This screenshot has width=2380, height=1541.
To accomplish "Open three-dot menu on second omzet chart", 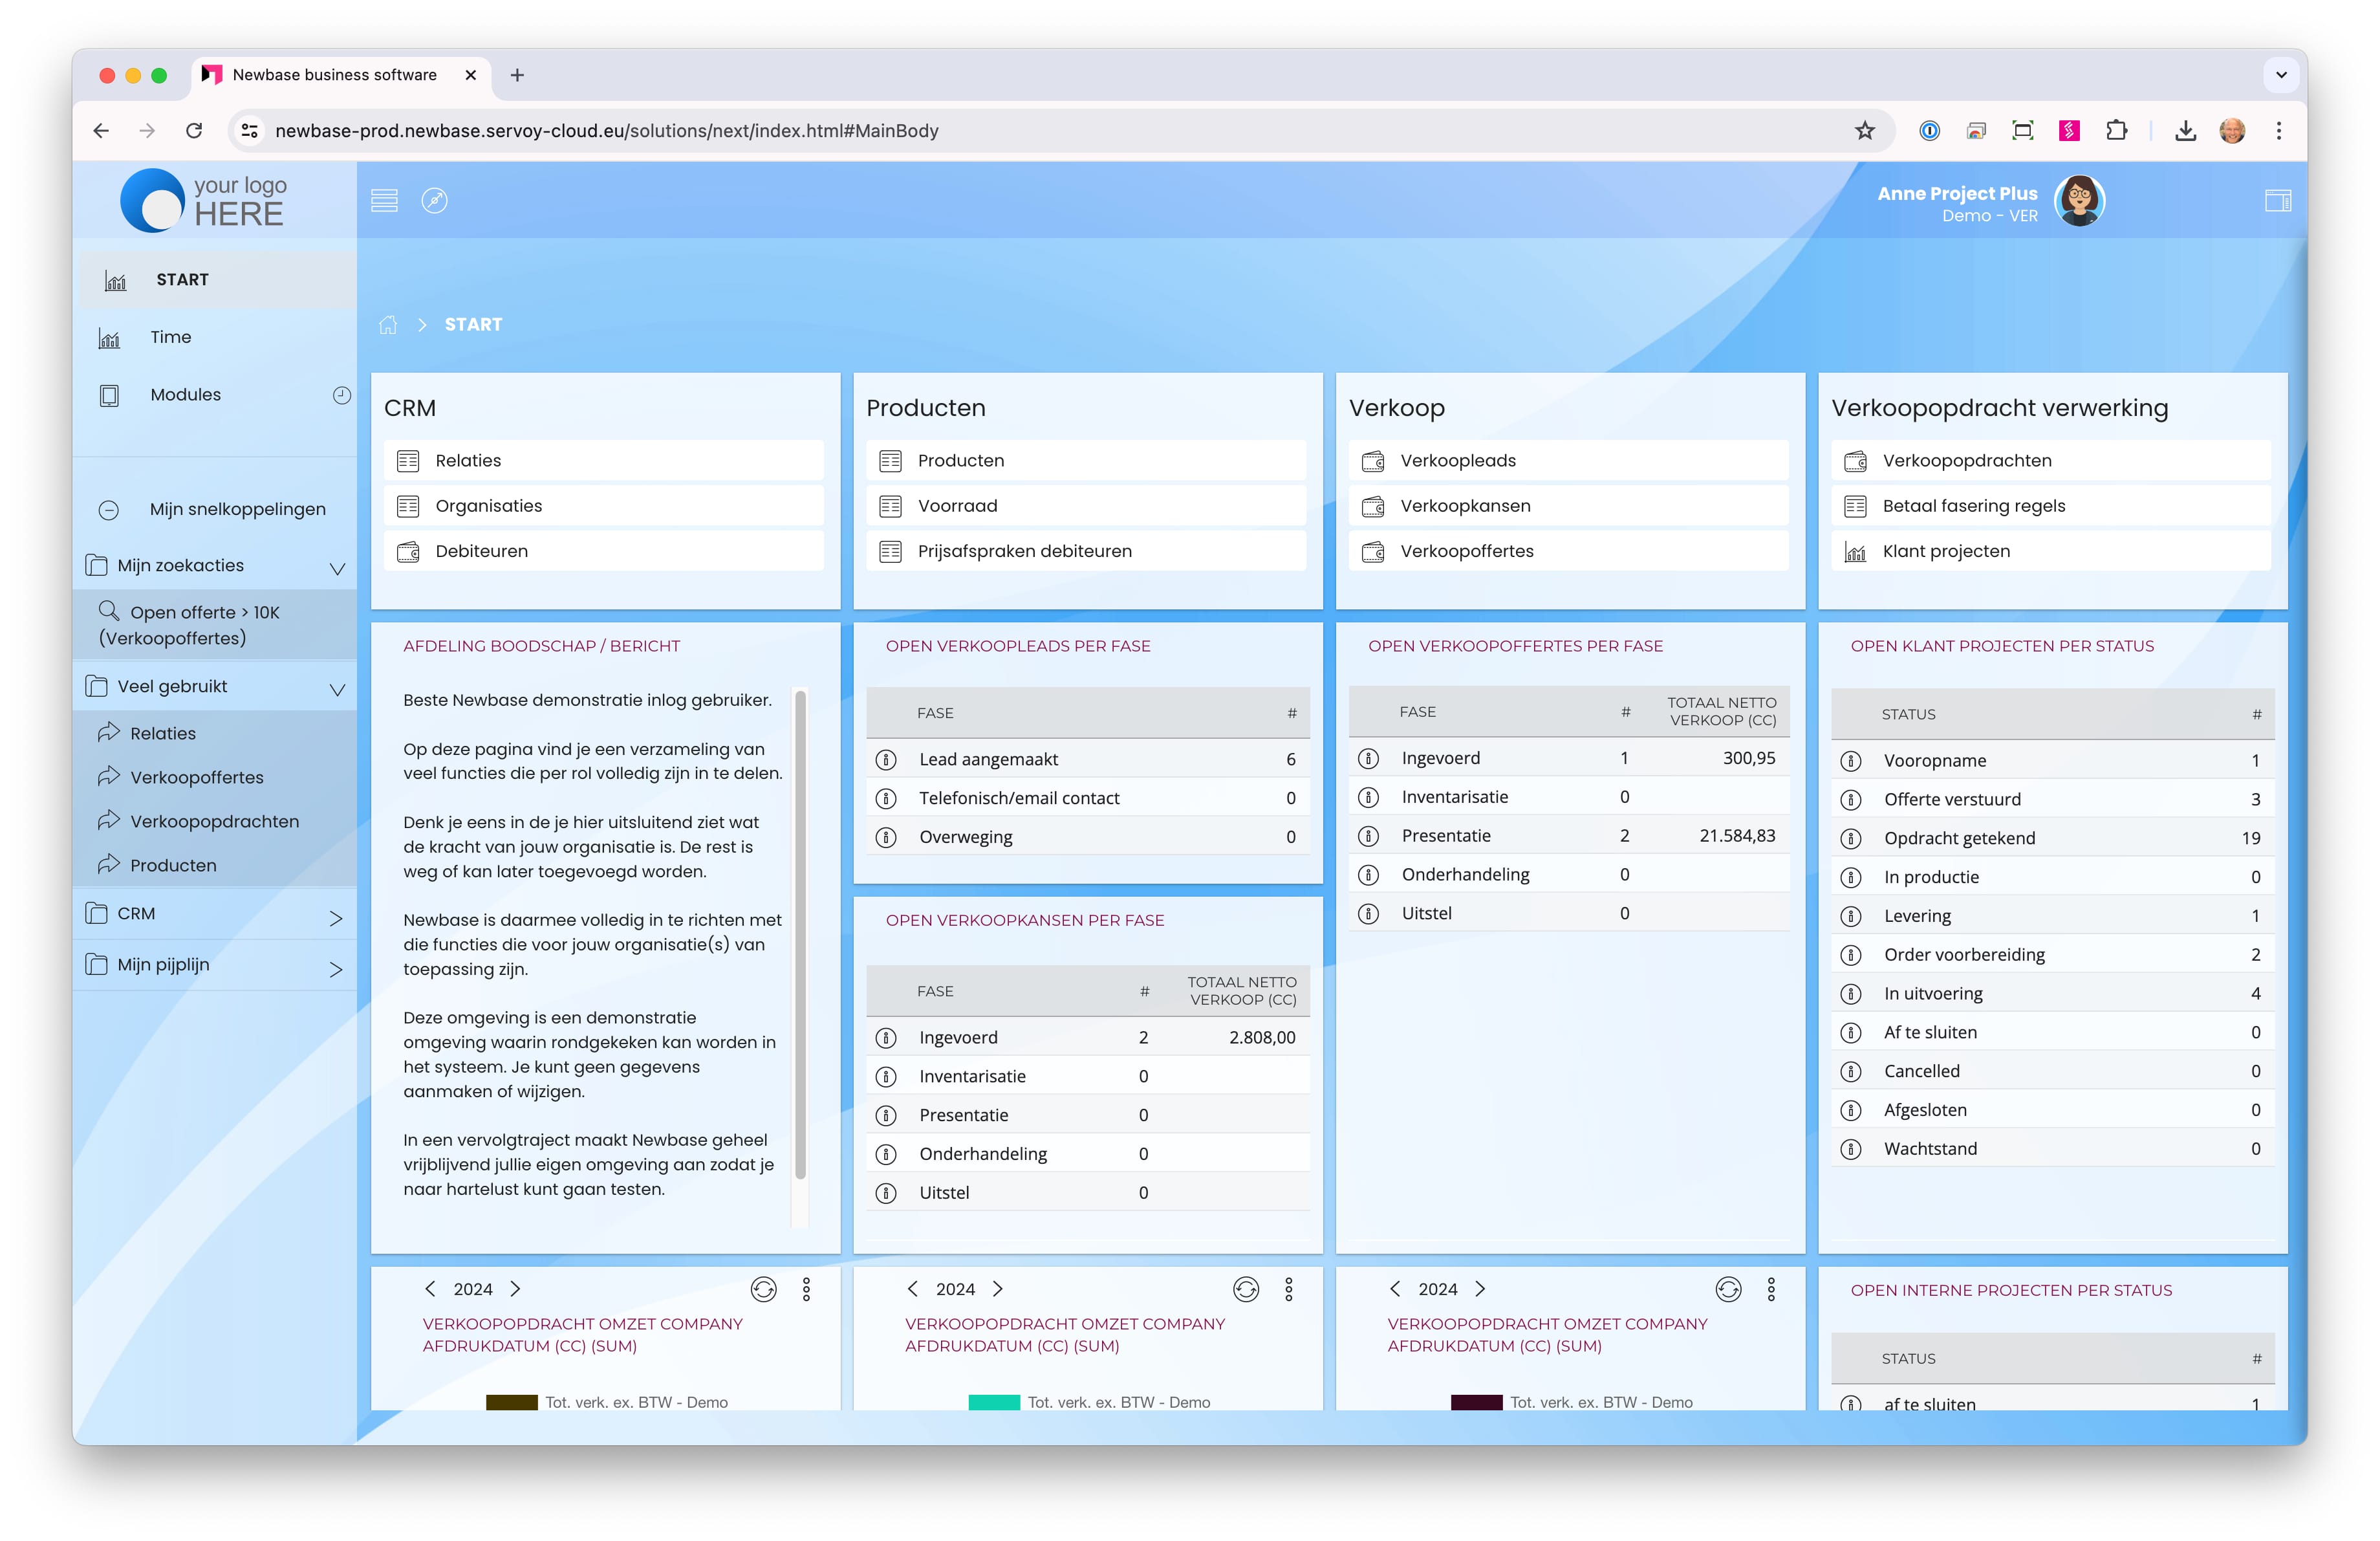I will click(x=1288, y=1290).
